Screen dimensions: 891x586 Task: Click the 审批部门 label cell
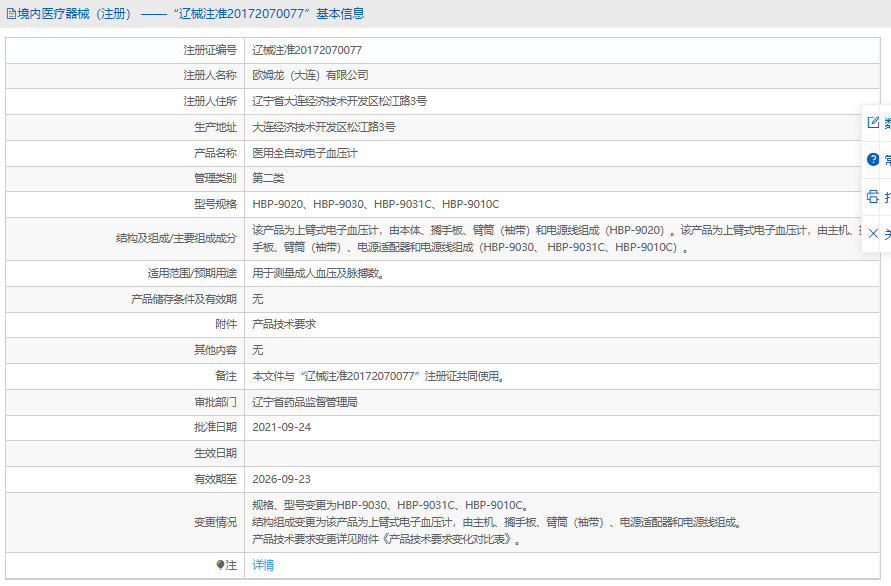[125, 402]
